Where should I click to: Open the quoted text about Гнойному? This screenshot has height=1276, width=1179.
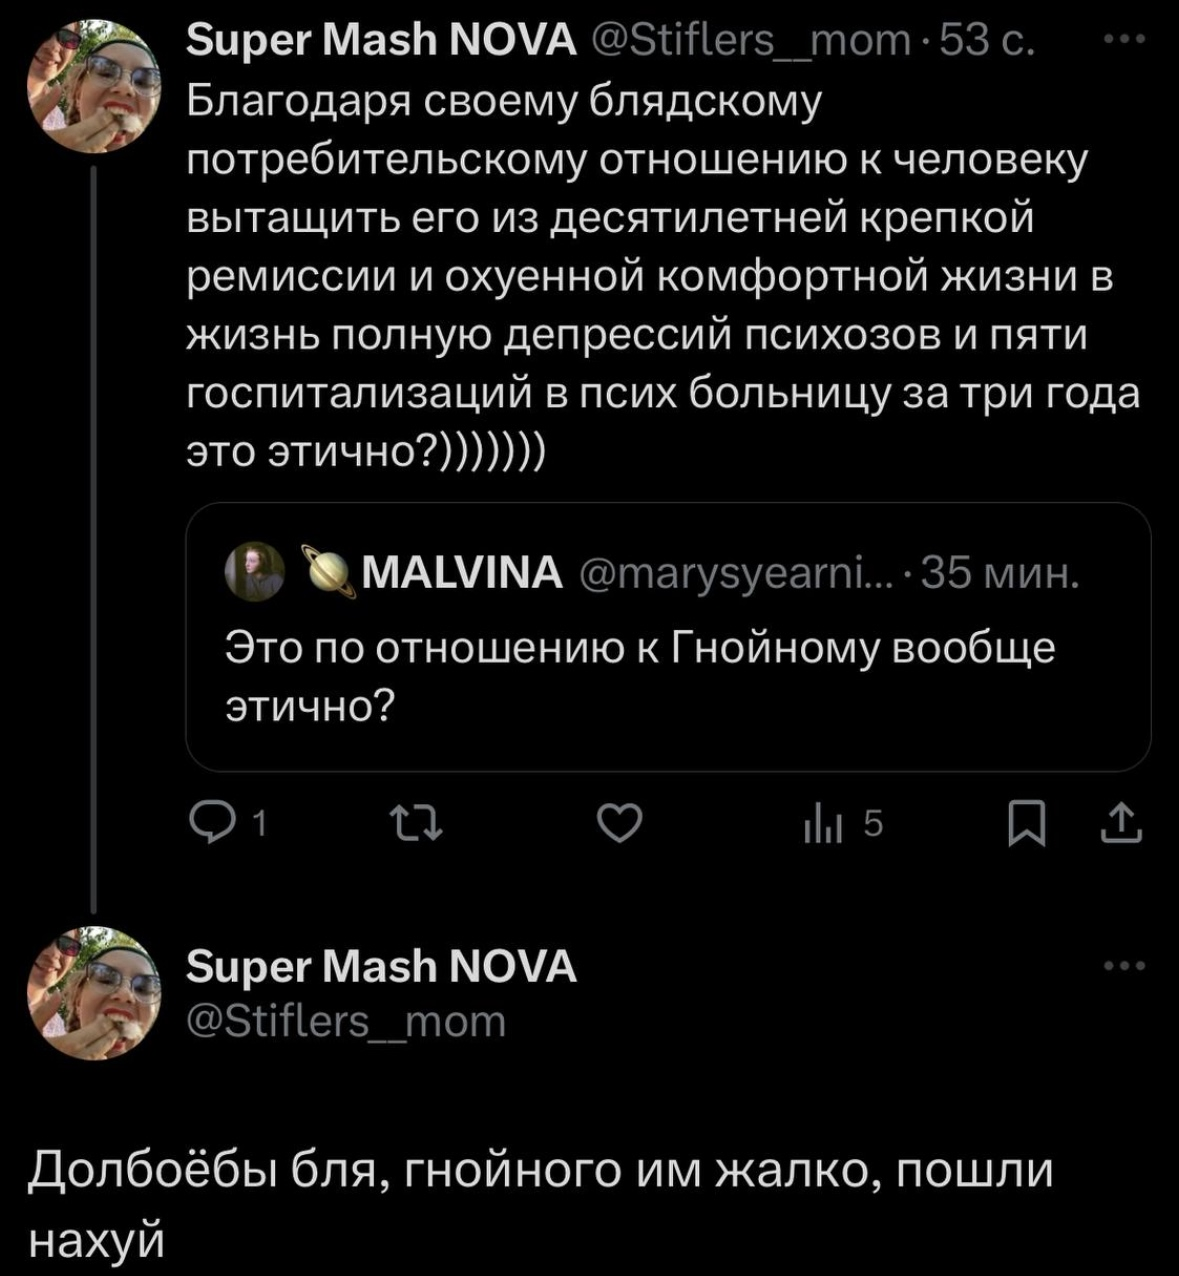point(640,677)
